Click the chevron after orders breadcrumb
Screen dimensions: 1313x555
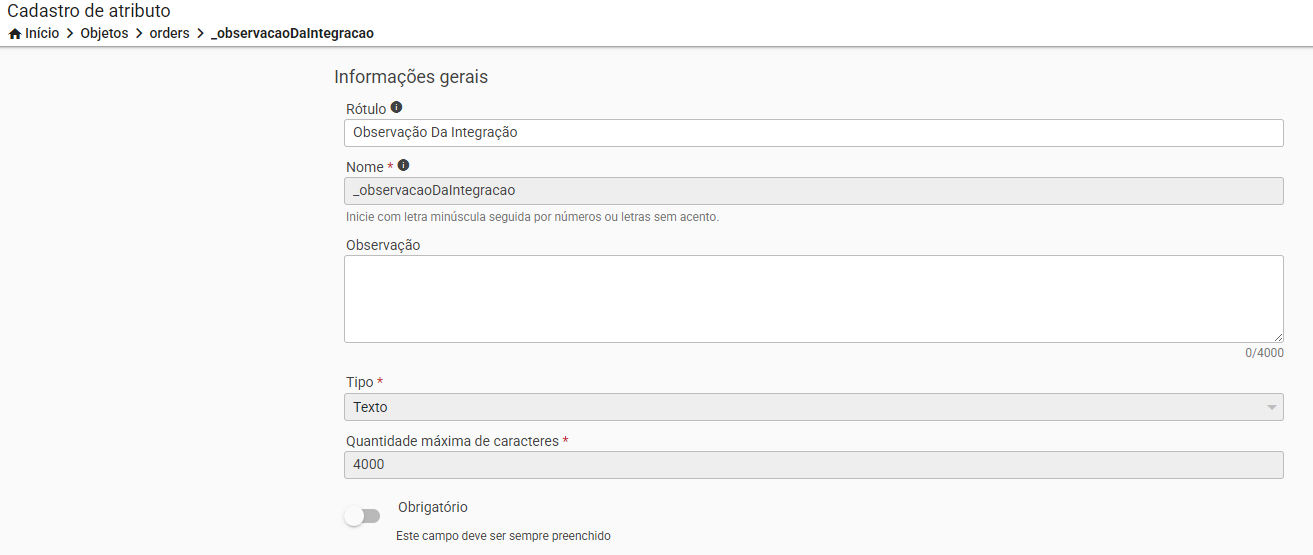200,34
